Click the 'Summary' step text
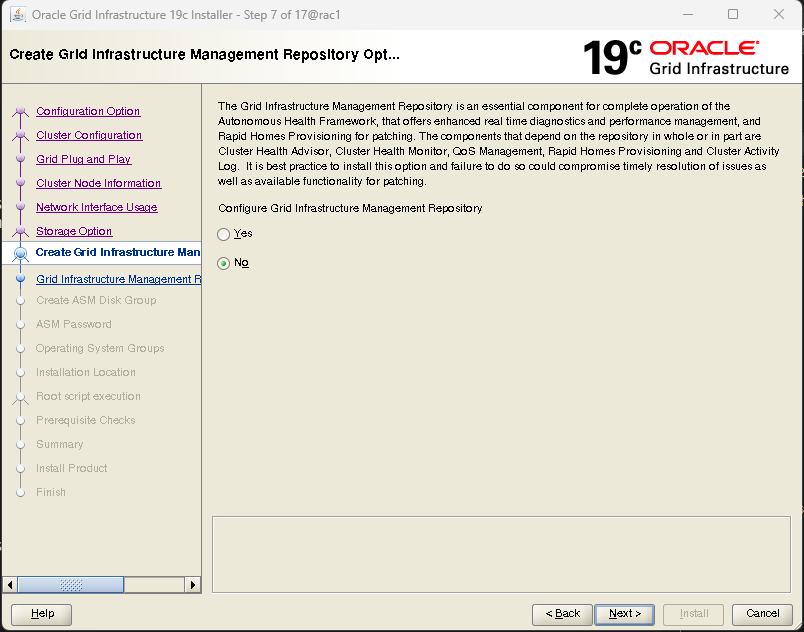The width and height of the screenshot is (804, 632). click(59, 445)
